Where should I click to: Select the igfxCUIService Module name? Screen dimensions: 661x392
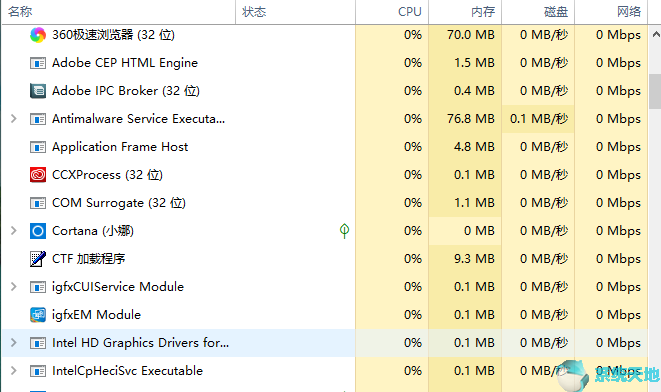pos(118,287)
